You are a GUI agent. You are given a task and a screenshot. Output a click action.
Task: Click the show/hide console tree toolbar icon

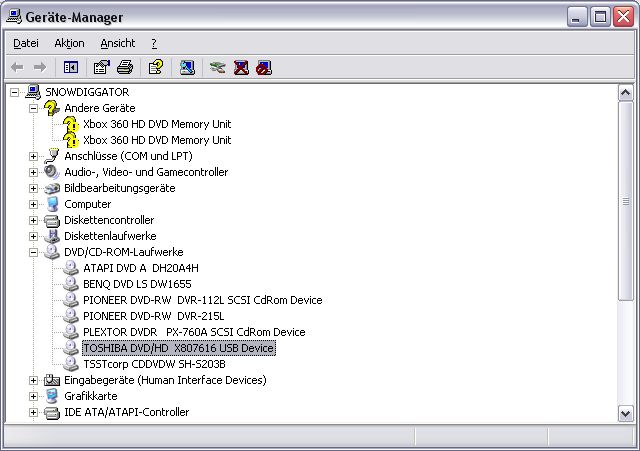tap(71, 67)
